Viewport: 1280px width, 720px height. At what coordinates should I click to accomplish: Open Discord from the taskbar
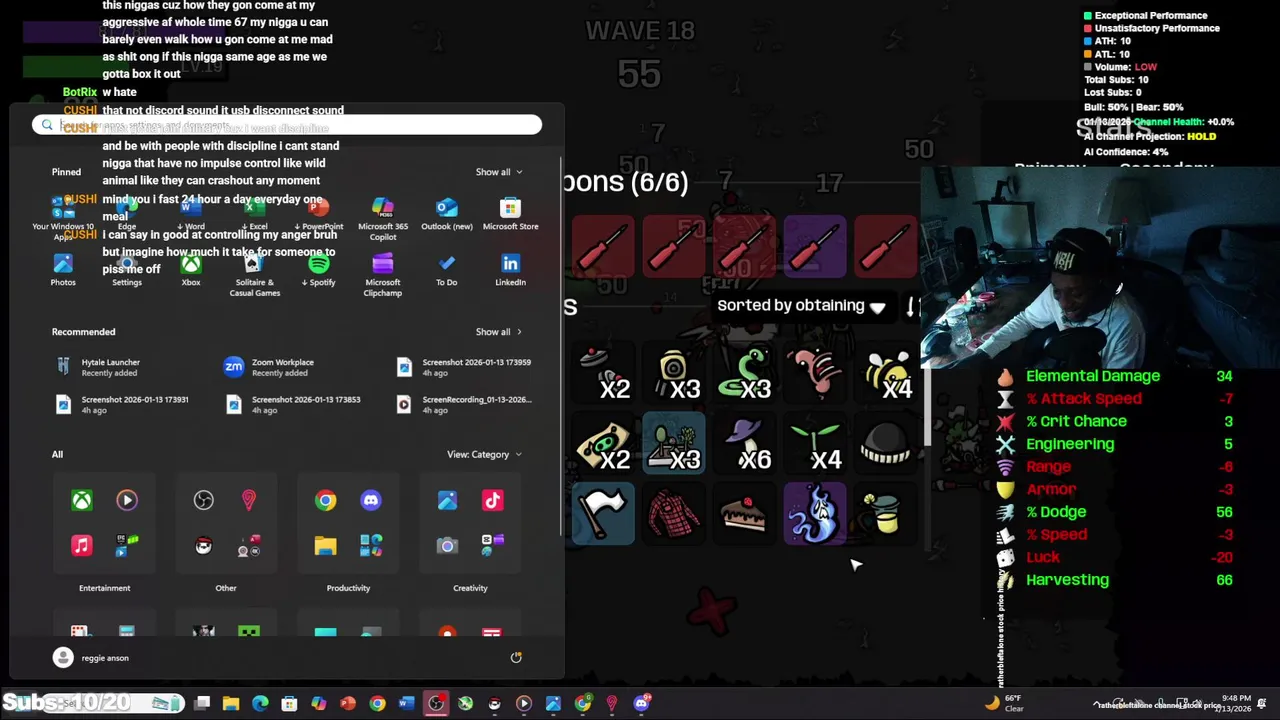[641, 704]
